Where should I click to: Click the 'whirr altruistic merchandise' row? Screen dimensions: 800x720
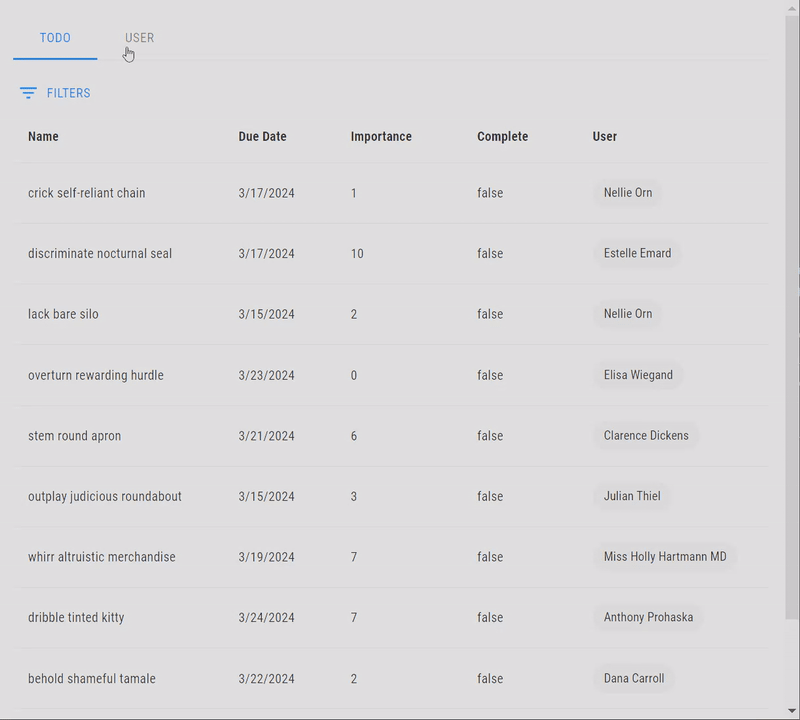[102, 557]
